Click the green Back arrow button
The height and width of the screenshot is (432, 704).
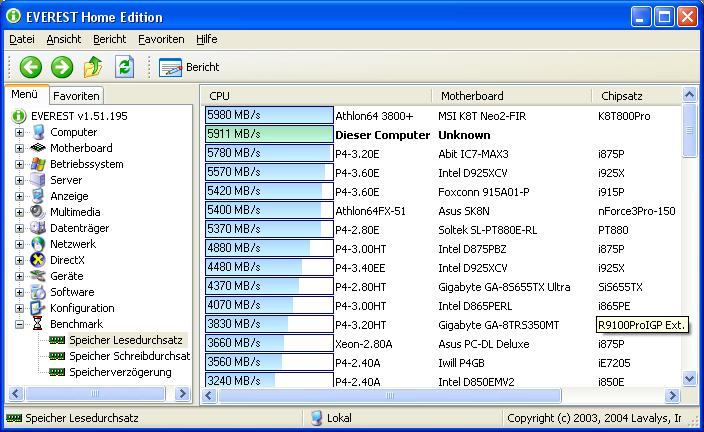click(31, 67)
